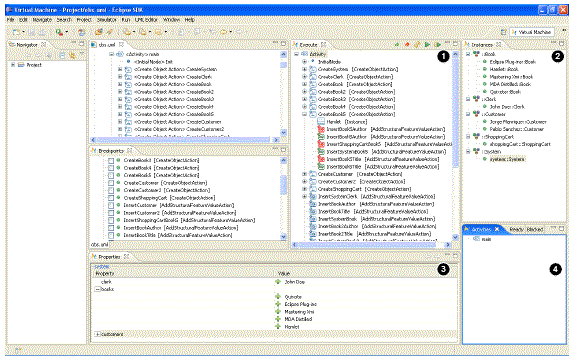
Task: Toggle CreateCustomer breakpoint checkbox in Breakpoints
Action: (x=111, y=183)
